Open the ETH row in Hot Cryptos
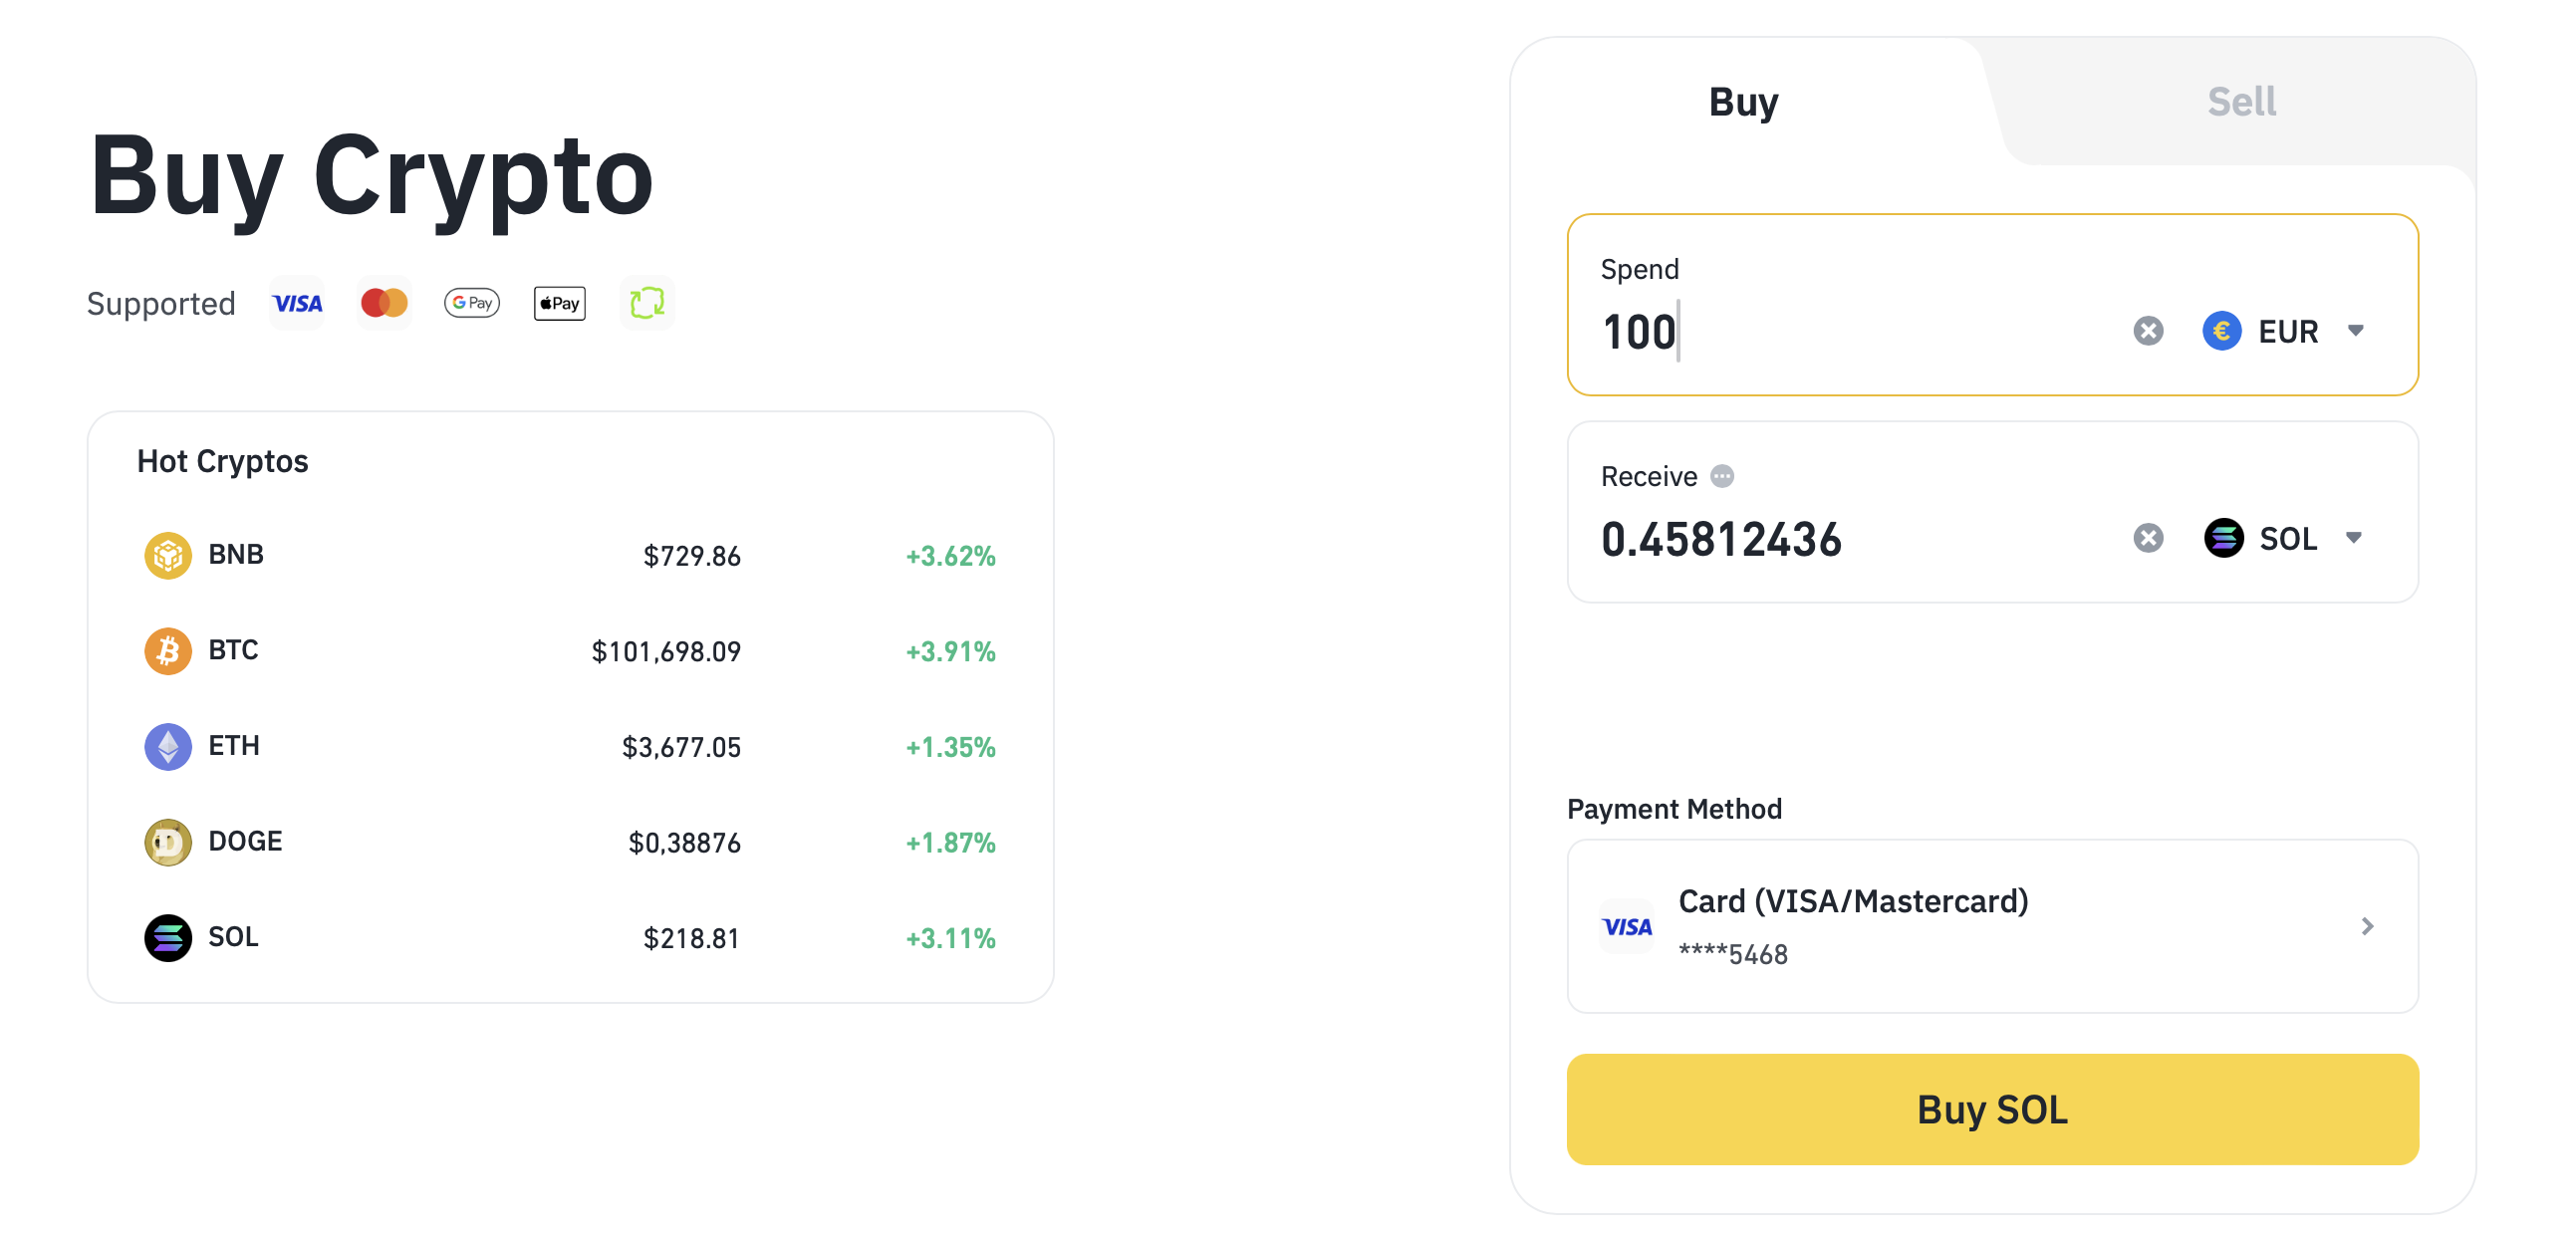Screen dimensions: 2576x1233 [x=570, y=747]
